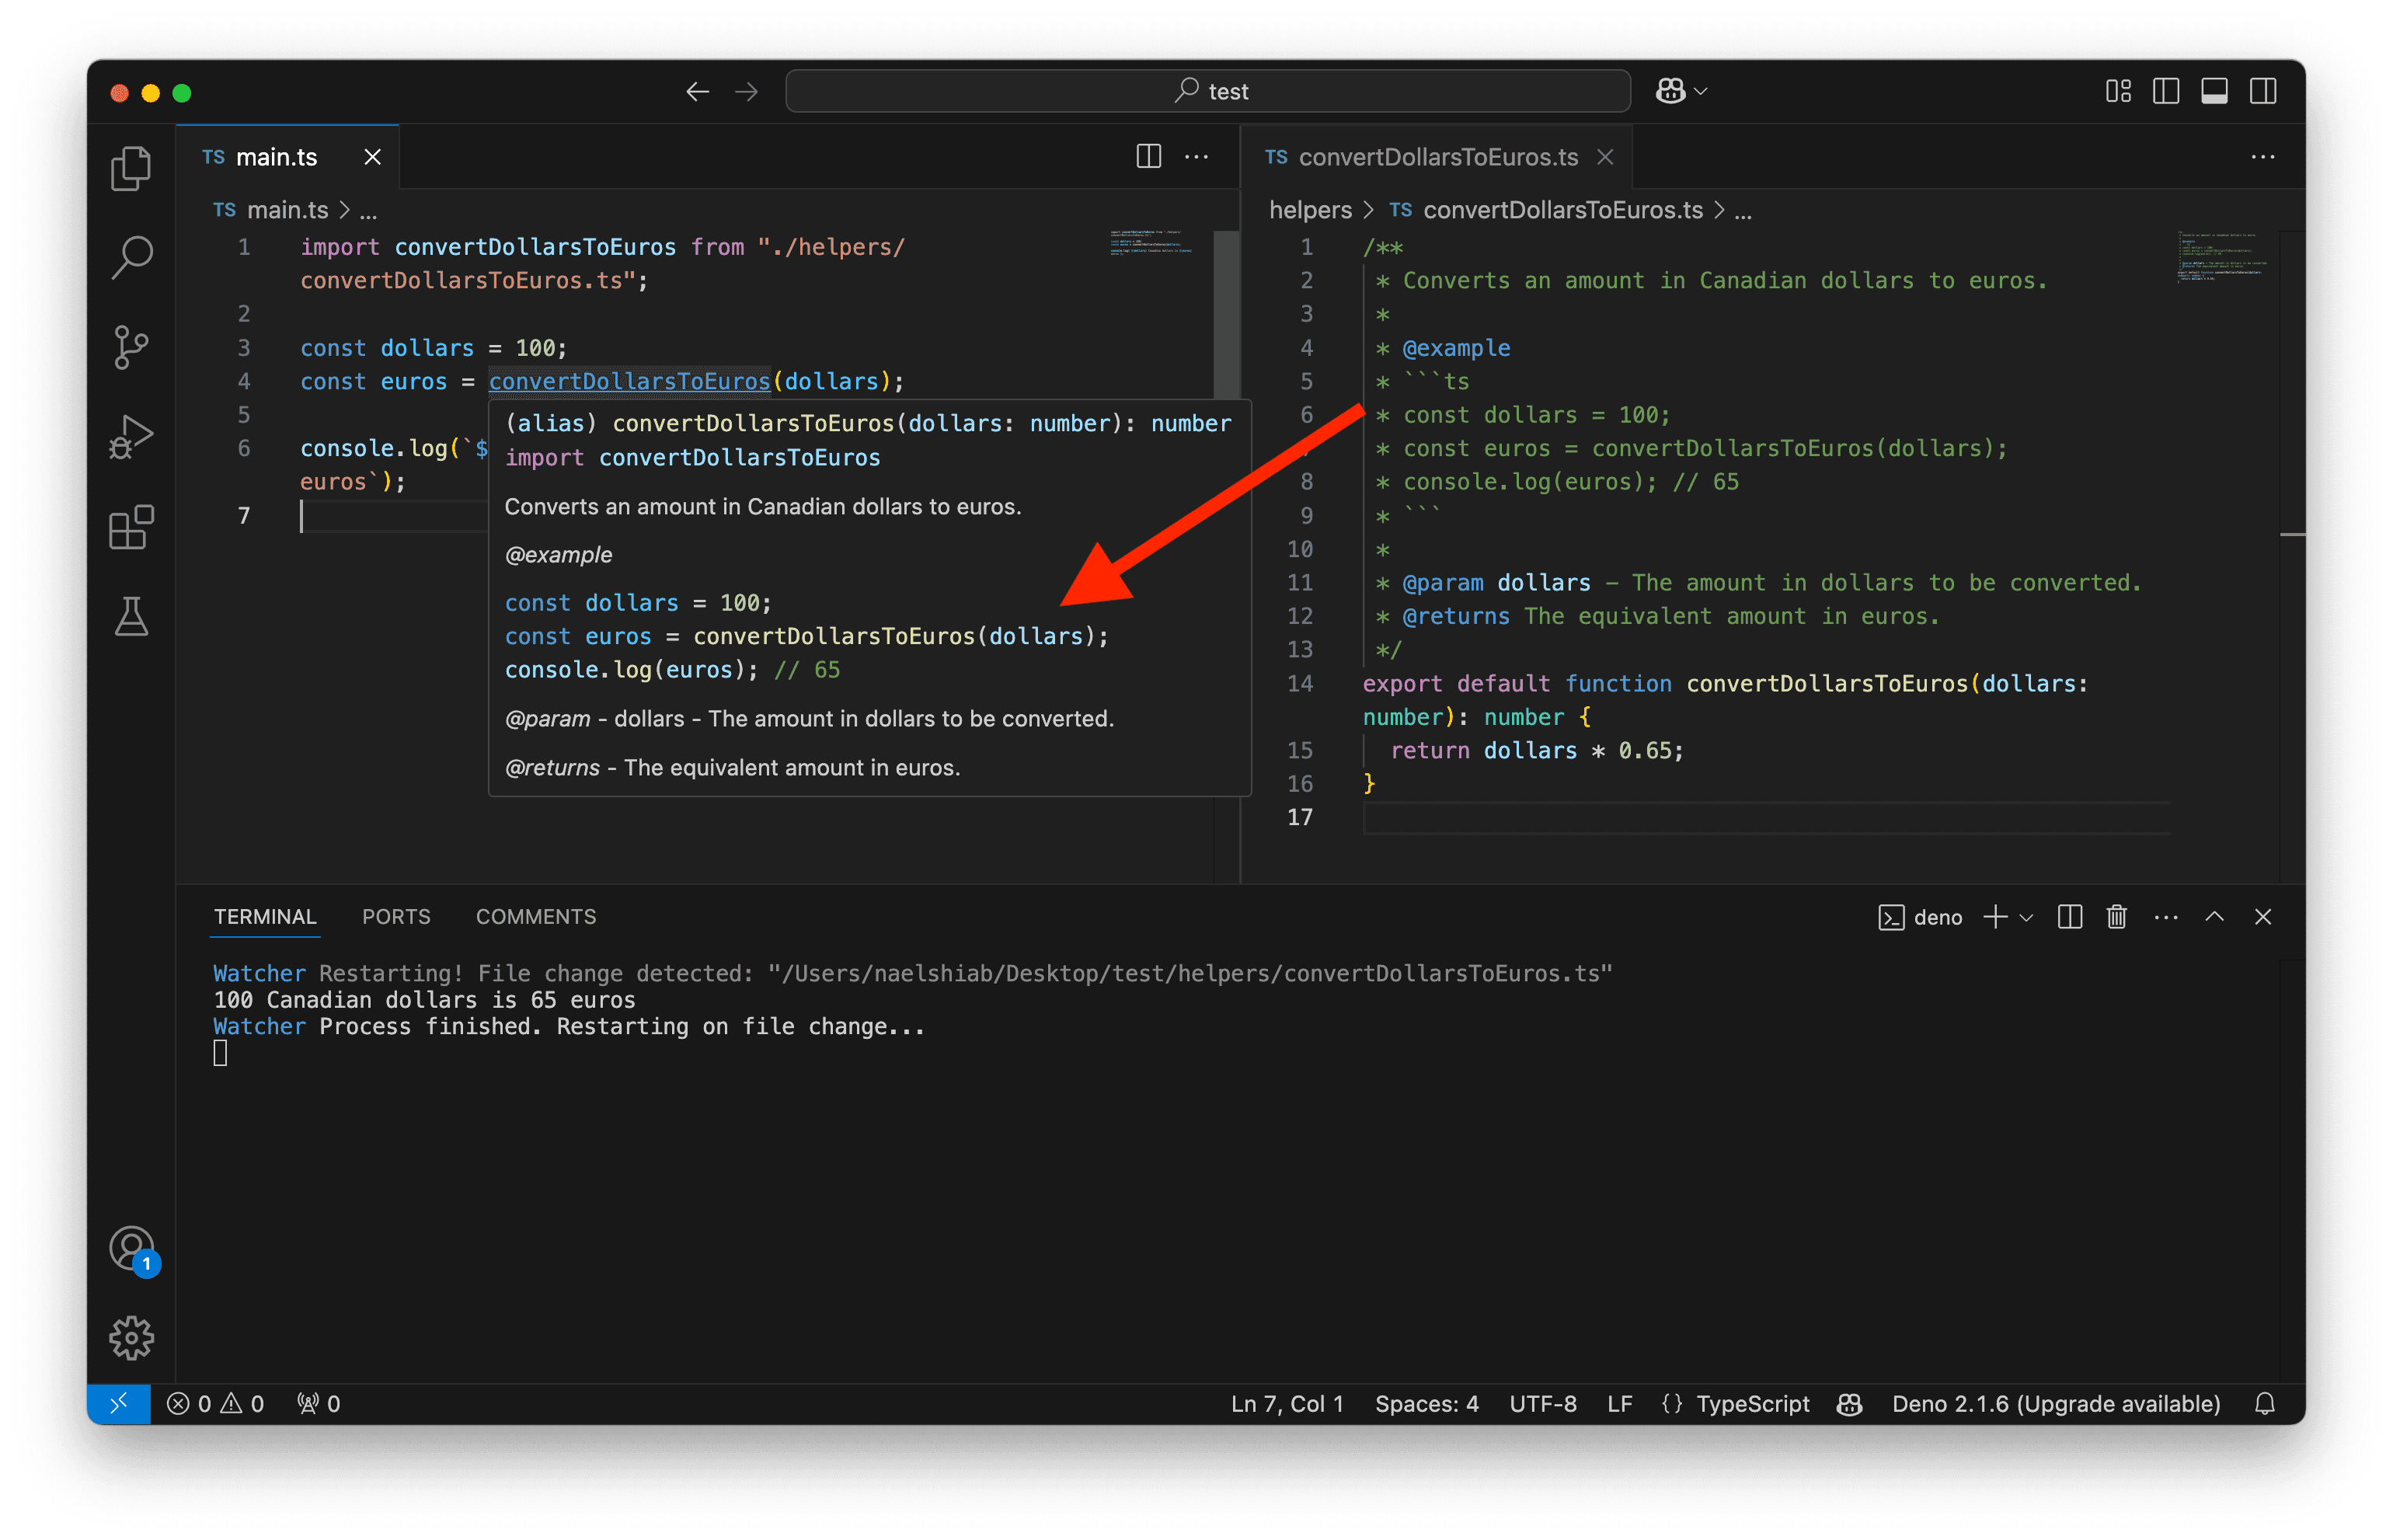This screenshot has width=2393, height=1540.
Task: Open the Explorer view in activity bar
Action: click(x=131, y=167)
